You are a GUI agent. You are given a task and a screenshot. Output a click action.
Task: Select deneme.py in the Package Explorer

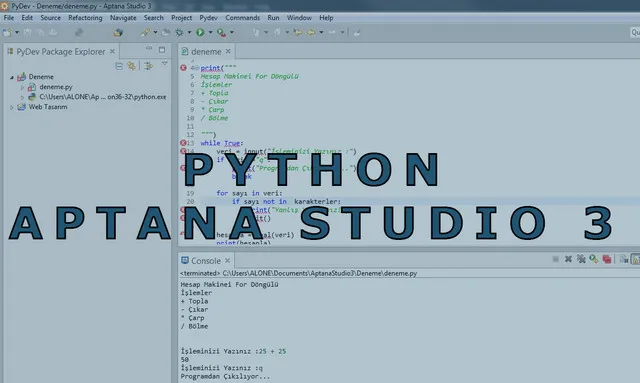tap(56, 87)
